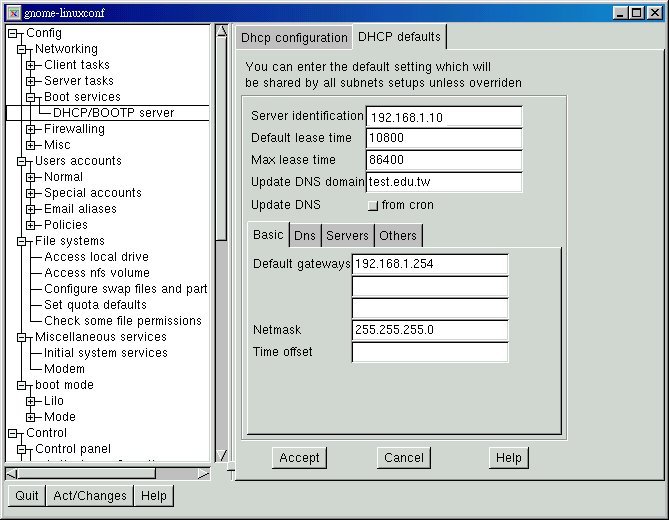The height and width of the screenshot is (520, 669).
Task: Expand the Normal accounts node
Action: click(30, 177)
